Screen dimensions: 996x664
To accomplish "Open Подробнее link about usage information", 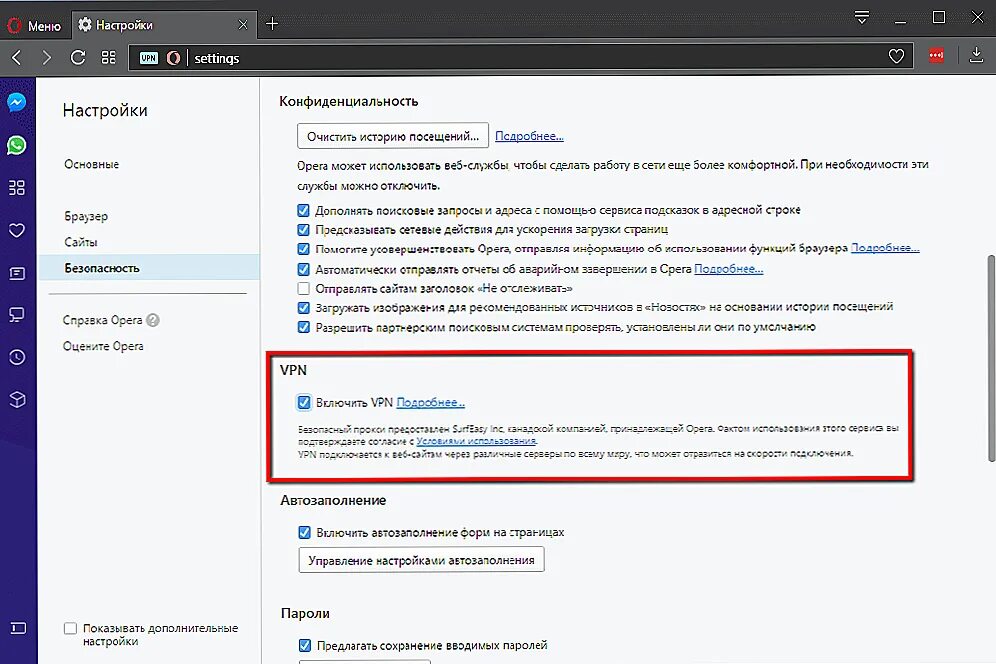I will click(x=885, y=248).
